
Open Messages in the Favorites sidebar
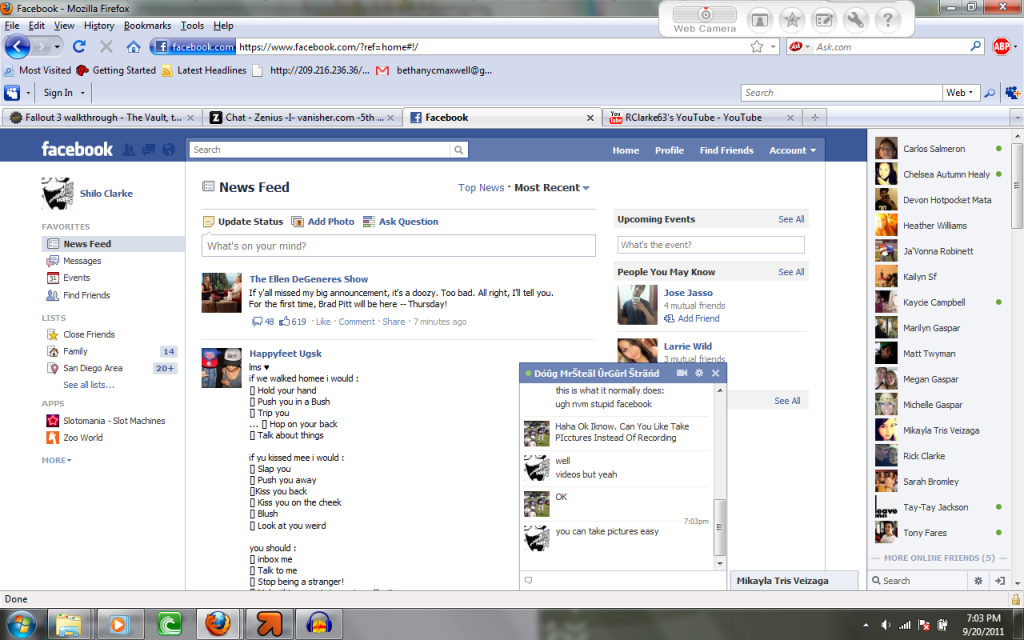click(x=82, y=261)
